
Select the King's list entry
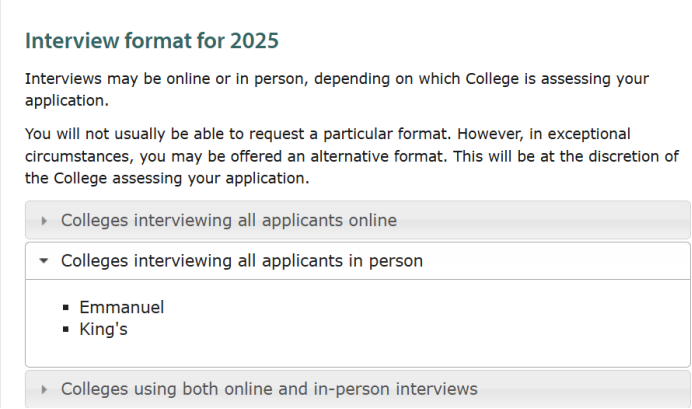point(103,328)
